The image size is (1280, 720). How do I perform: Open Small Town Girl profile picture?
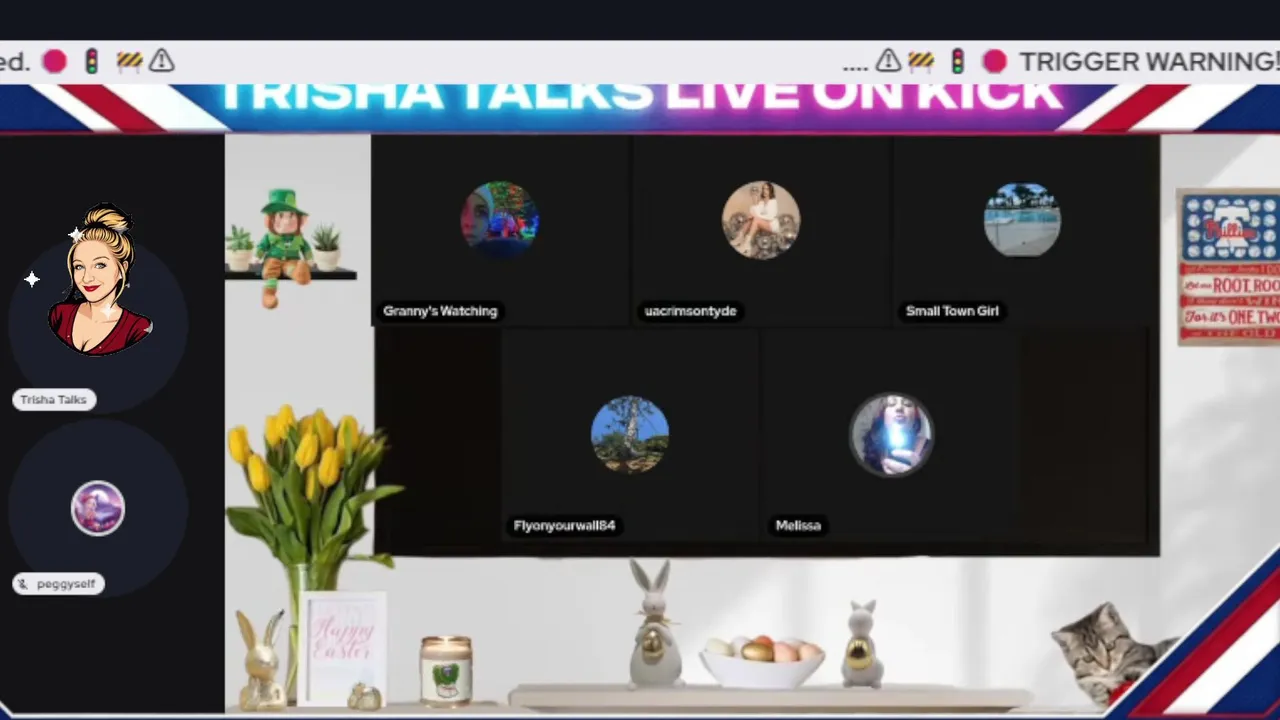point(1022,220)
